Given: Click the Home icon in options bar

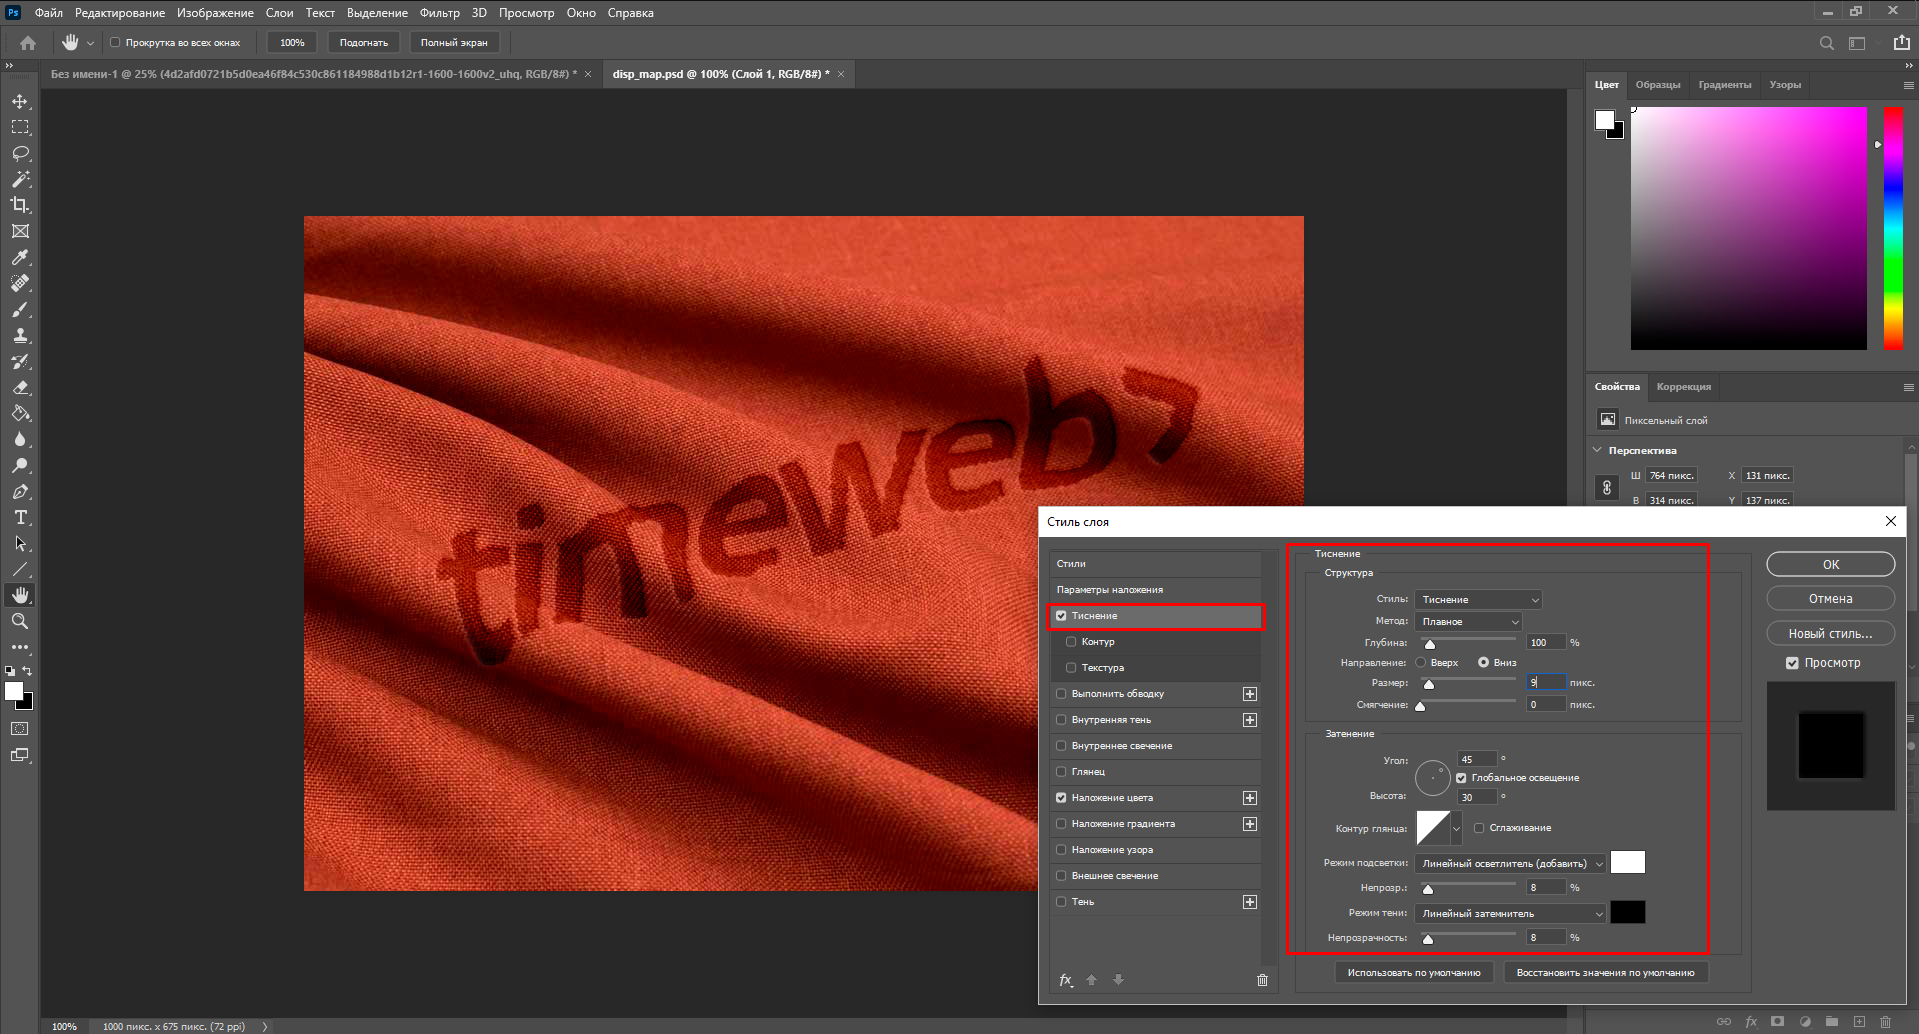Looking at the screenshot, I should tap(28, 43).
